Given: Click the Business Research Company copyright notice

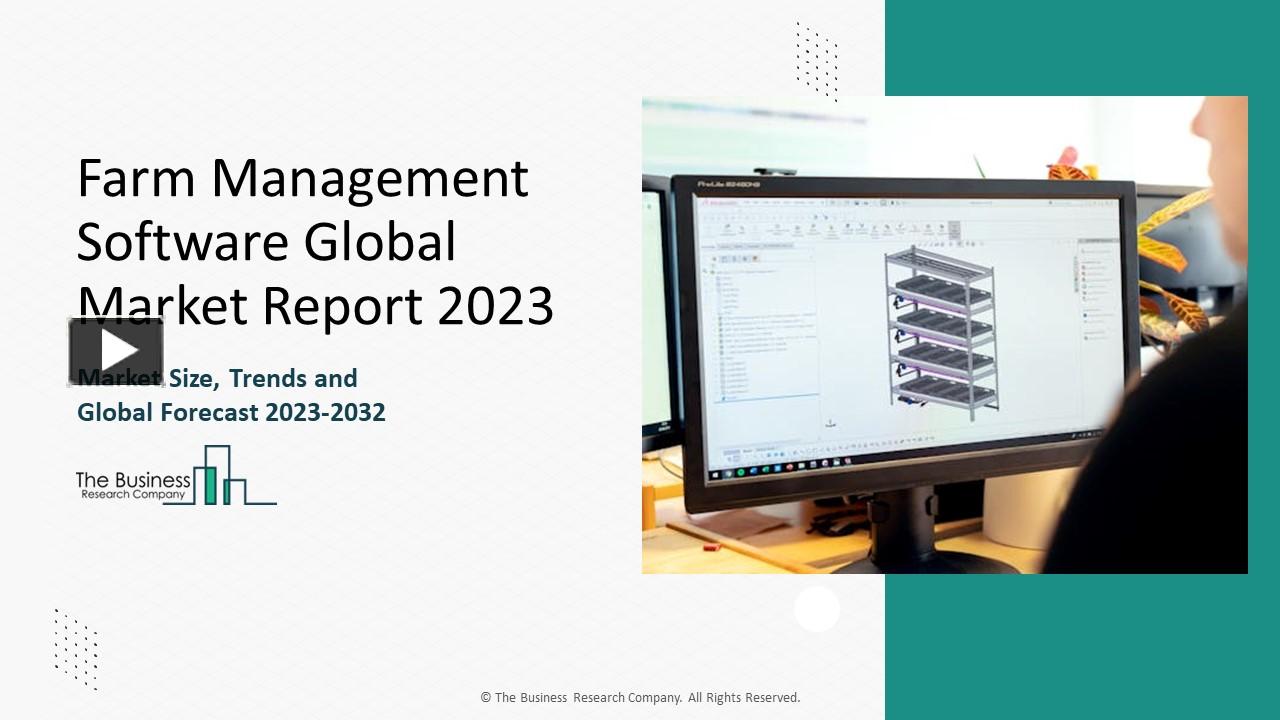Looking at the screenshot, I should [x=640, y=697].
